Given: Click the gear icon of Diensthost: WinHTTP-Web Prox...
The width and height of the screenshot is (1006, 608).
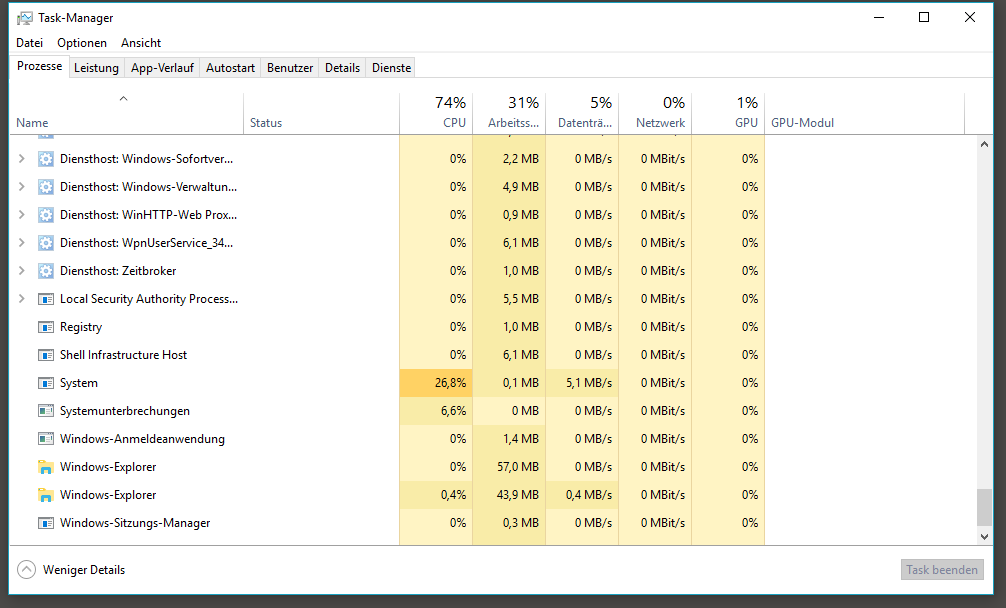Looking at the screenshot, I should [x=46, y=215].
